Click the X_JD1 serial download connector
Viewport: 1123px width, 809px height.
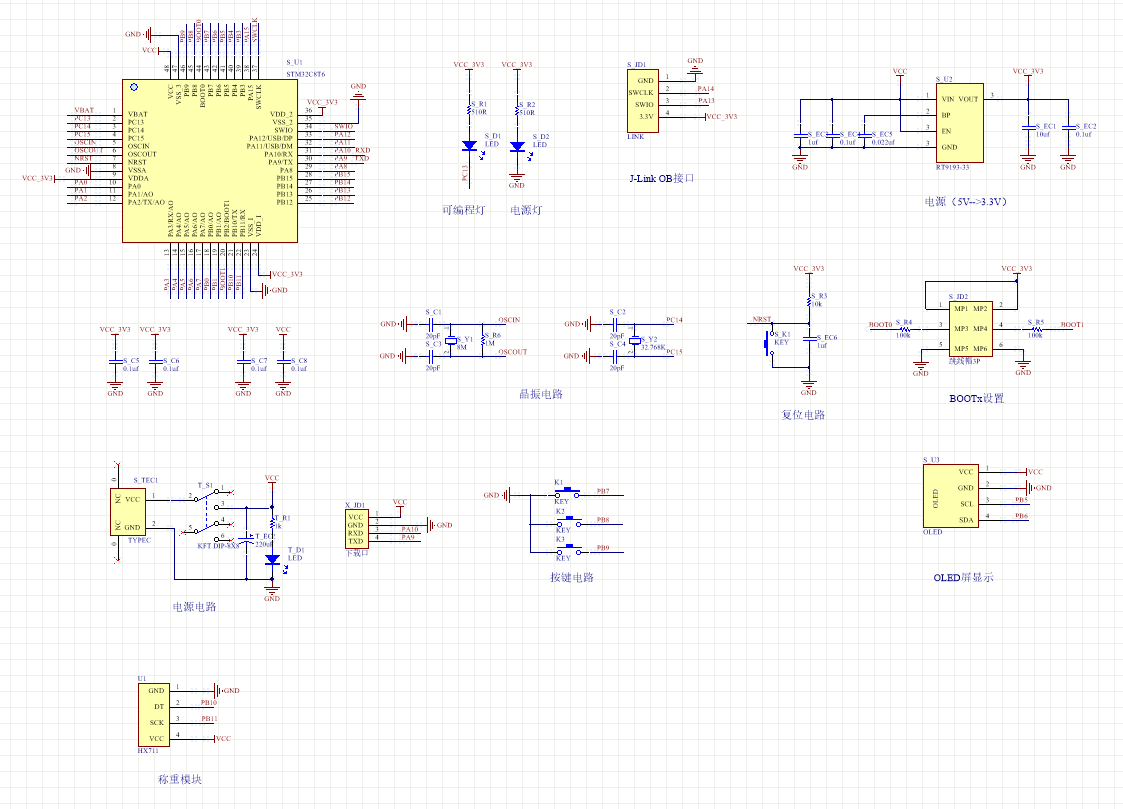(355, 528)
